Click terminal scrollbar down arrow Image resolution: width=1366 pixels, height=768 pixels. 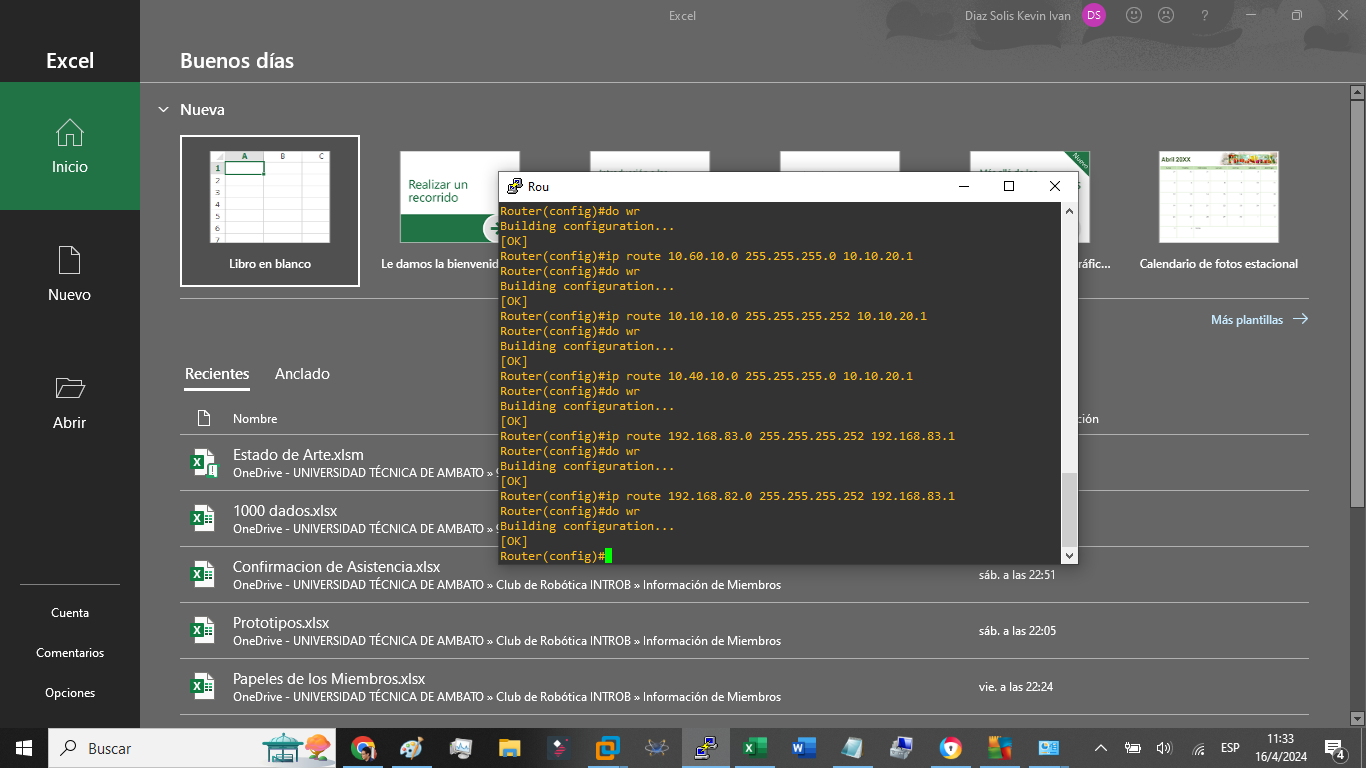click(1069, 555)
